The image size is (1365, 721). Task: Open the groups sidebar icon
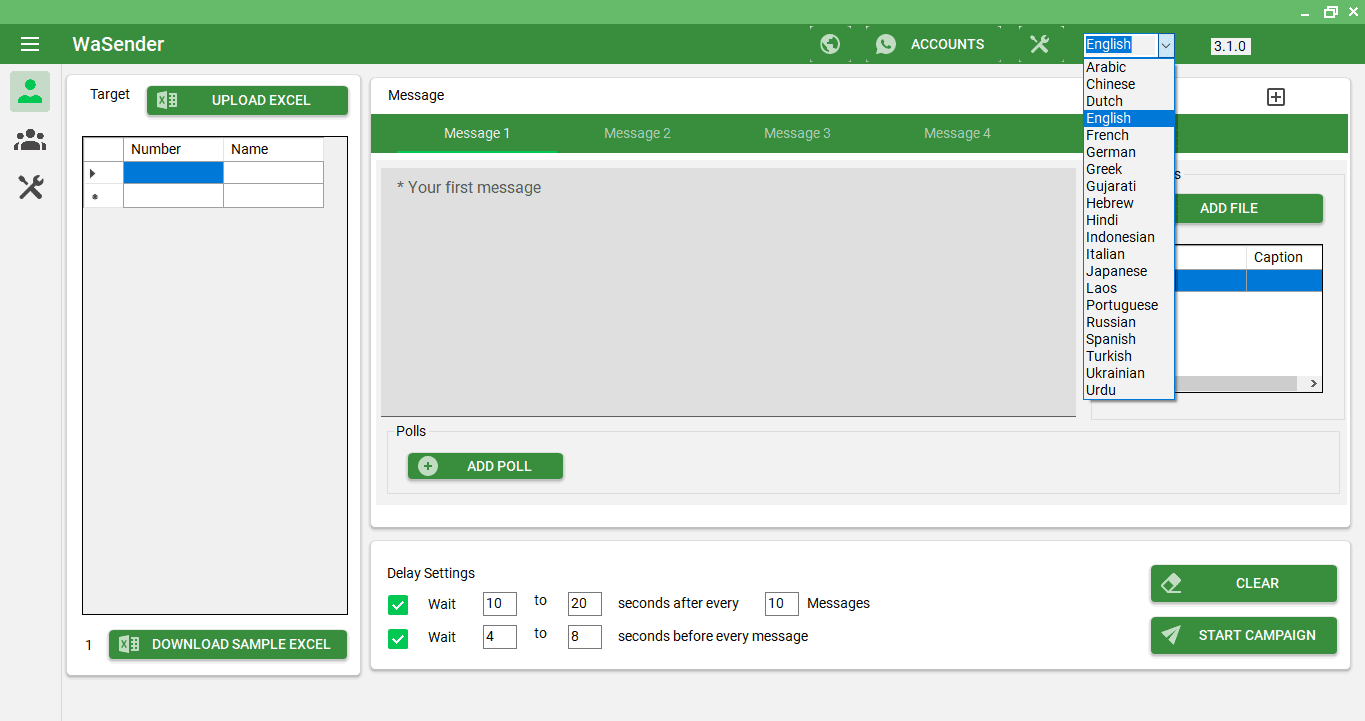pyautogui.click(x=30, y=140)
